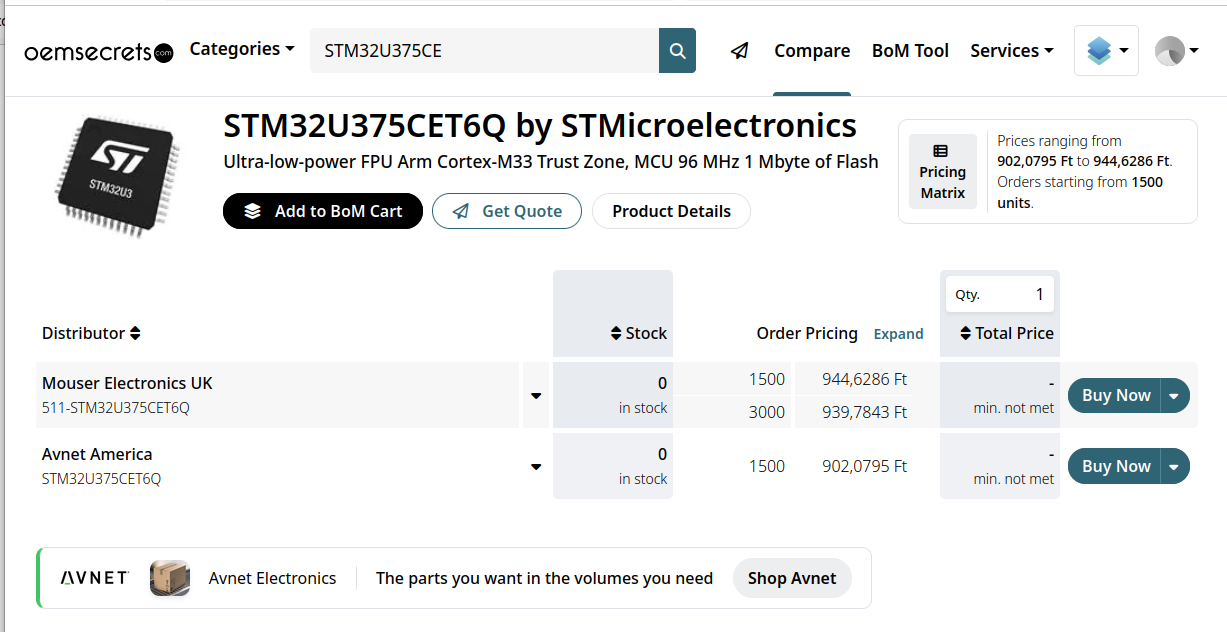Expand Mouser Electronics UK row details
1227x632 pixels.
click(536, 396)
